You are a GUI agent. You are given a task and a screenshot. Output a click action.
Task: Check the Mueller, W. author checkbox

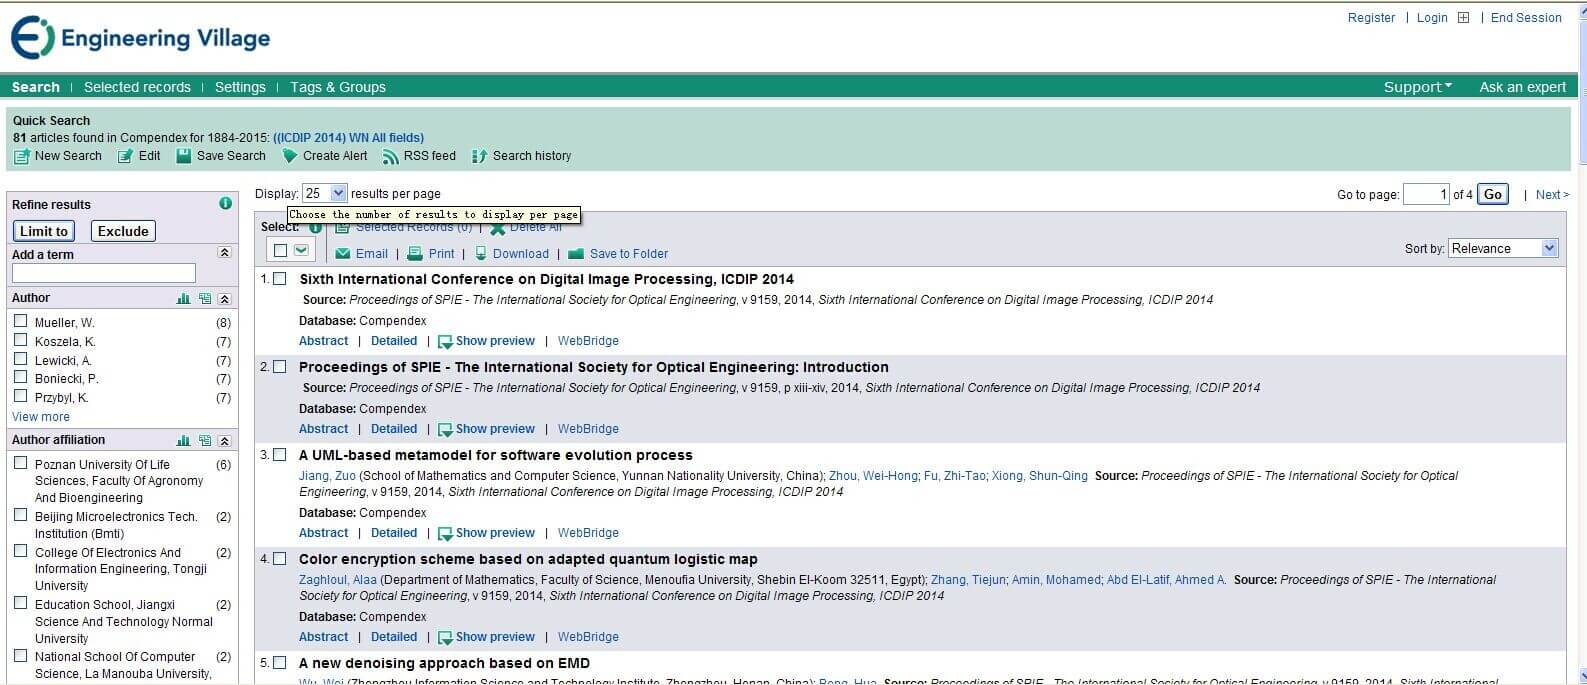[20, 321]
